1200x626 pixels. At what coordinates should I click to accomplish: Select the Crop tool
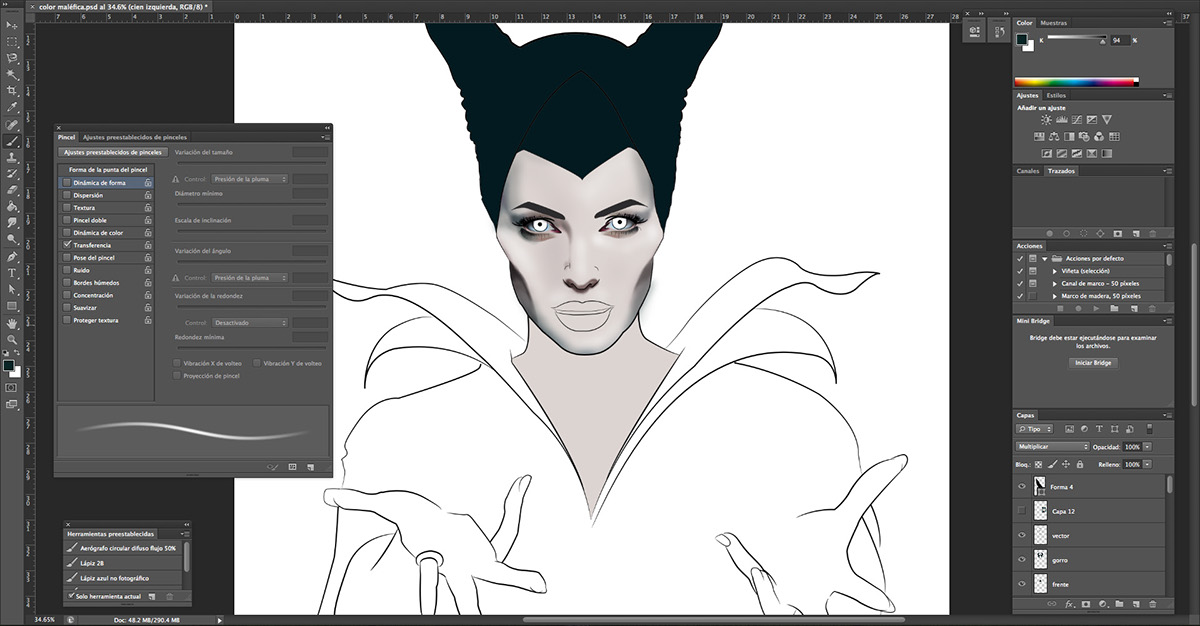(12, 91)
